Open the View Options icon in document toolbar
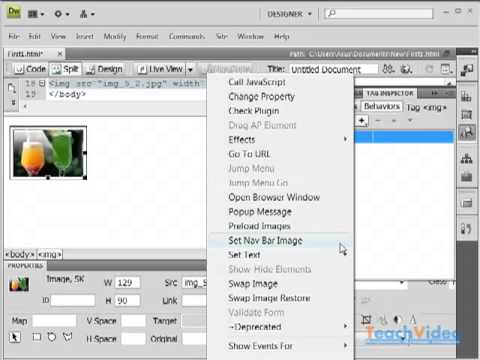This screenshot has width=480, height=360. (x=446, y=69)
